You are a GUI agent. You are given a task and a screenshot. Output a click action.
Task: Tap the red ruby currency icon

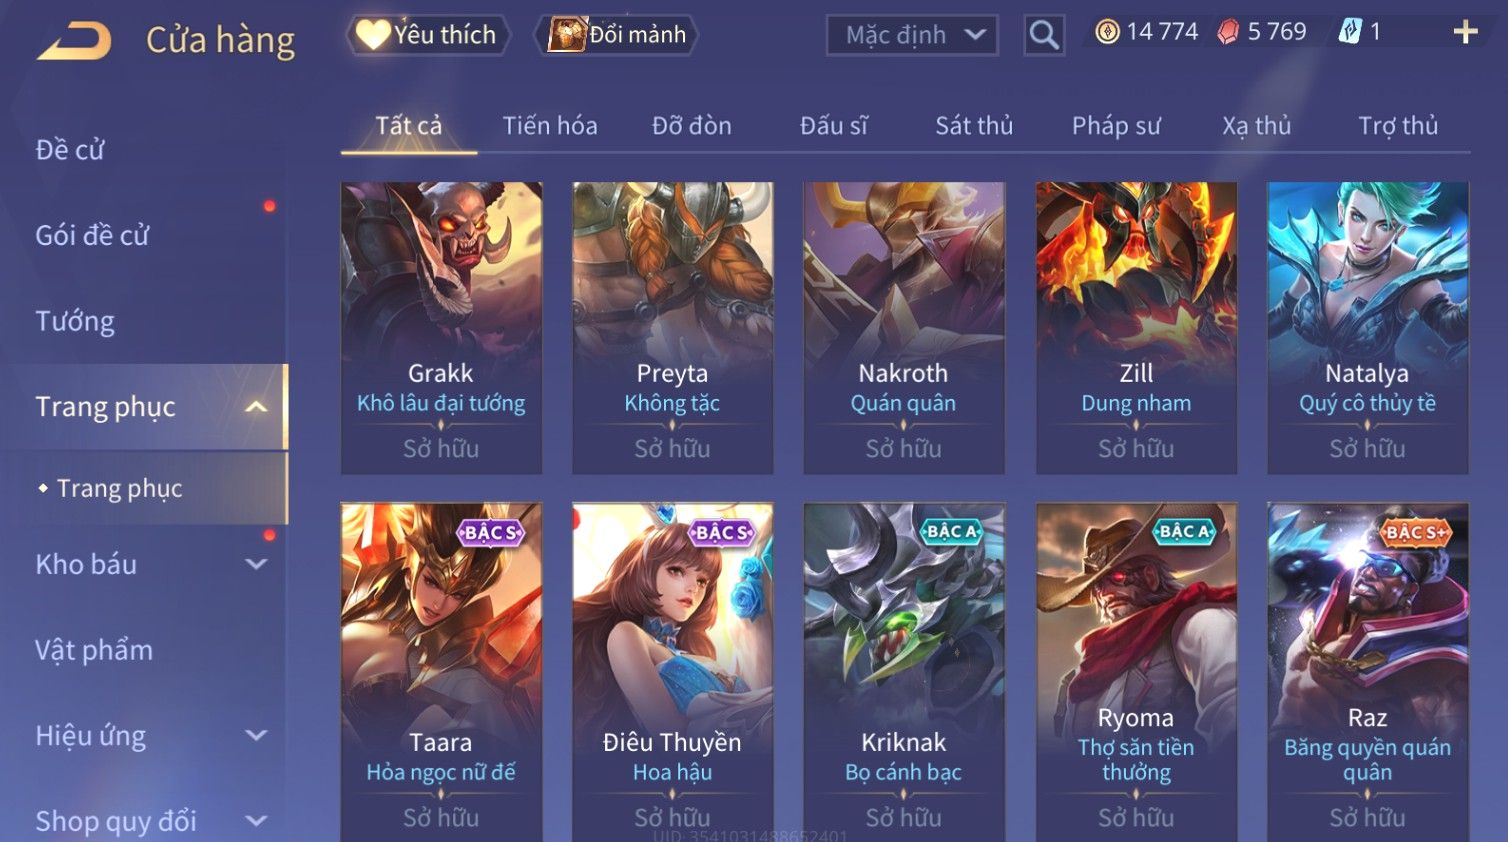click(1228, 33)
